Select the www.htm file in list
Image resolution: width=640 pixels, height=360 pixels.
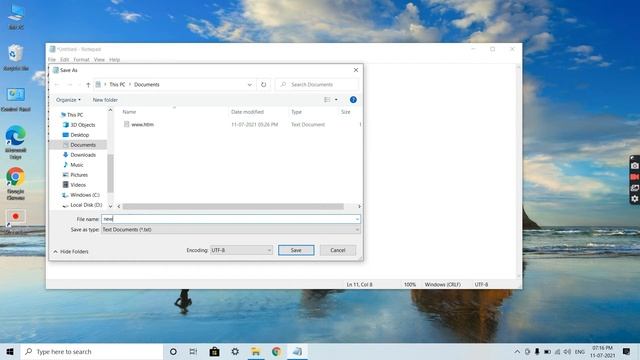[142, 124]
